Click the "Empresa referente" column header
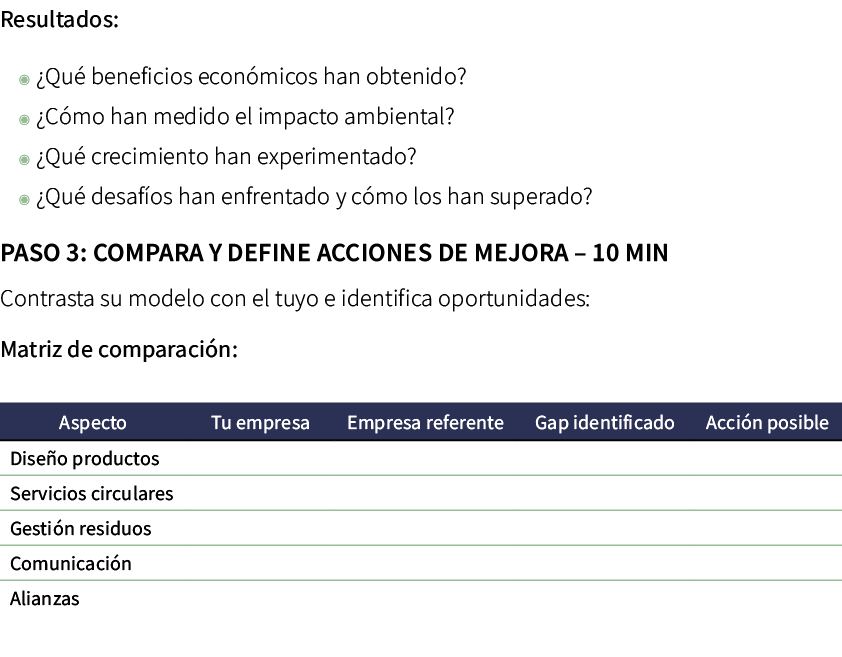The width and height of the screenshot is (842, 657). click(x=425, y=422)
